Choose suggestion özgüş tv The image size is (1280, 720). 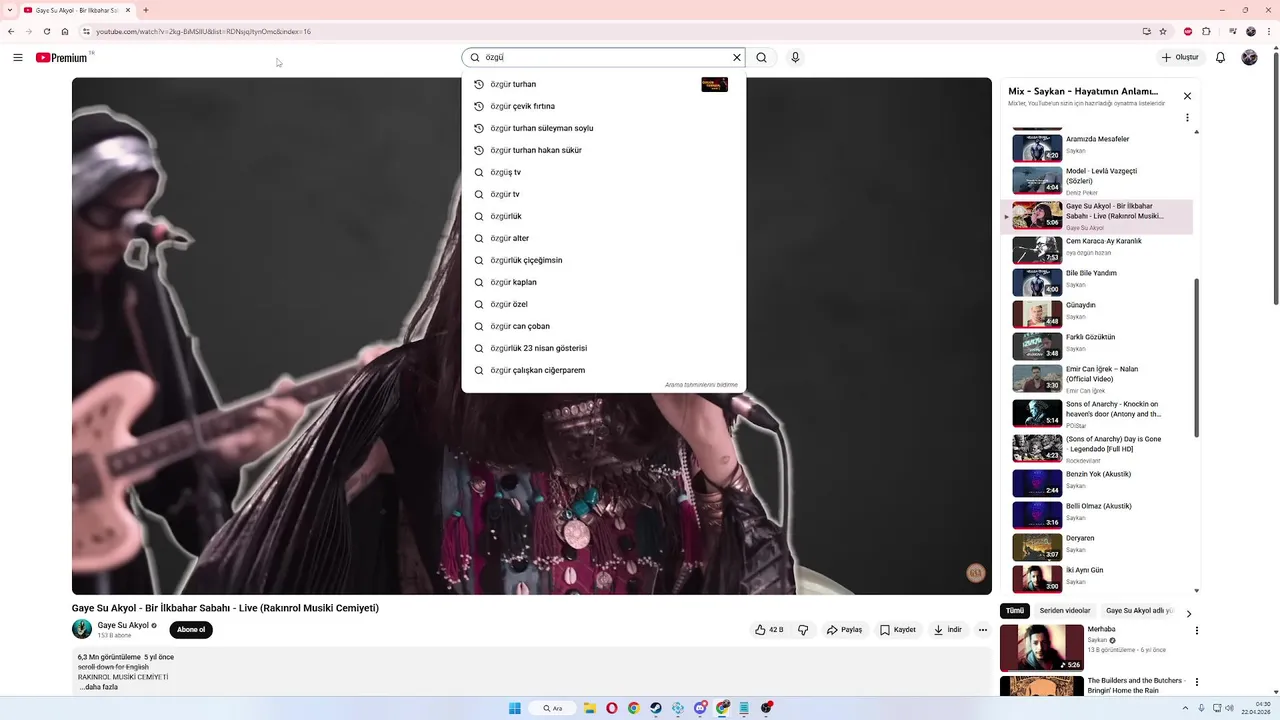click(x=603, y=172)
